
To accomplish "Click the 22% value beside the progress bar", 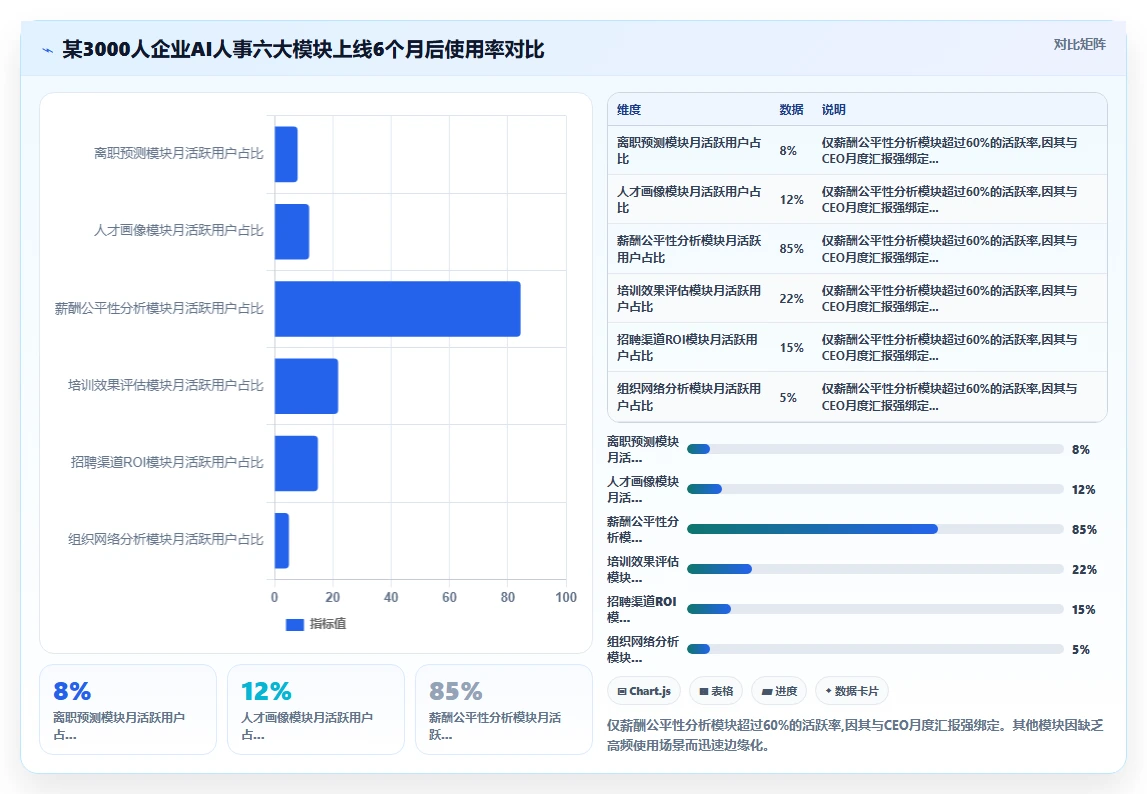I will pyautogui.click(x=1084, y=569).
